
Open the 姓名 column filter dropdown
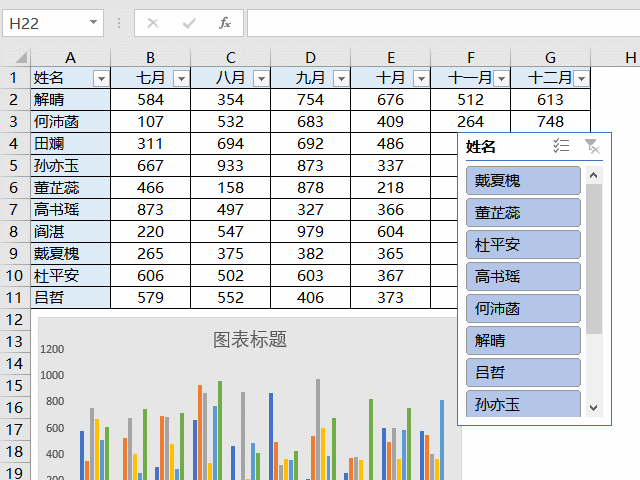tap(101, 78)
